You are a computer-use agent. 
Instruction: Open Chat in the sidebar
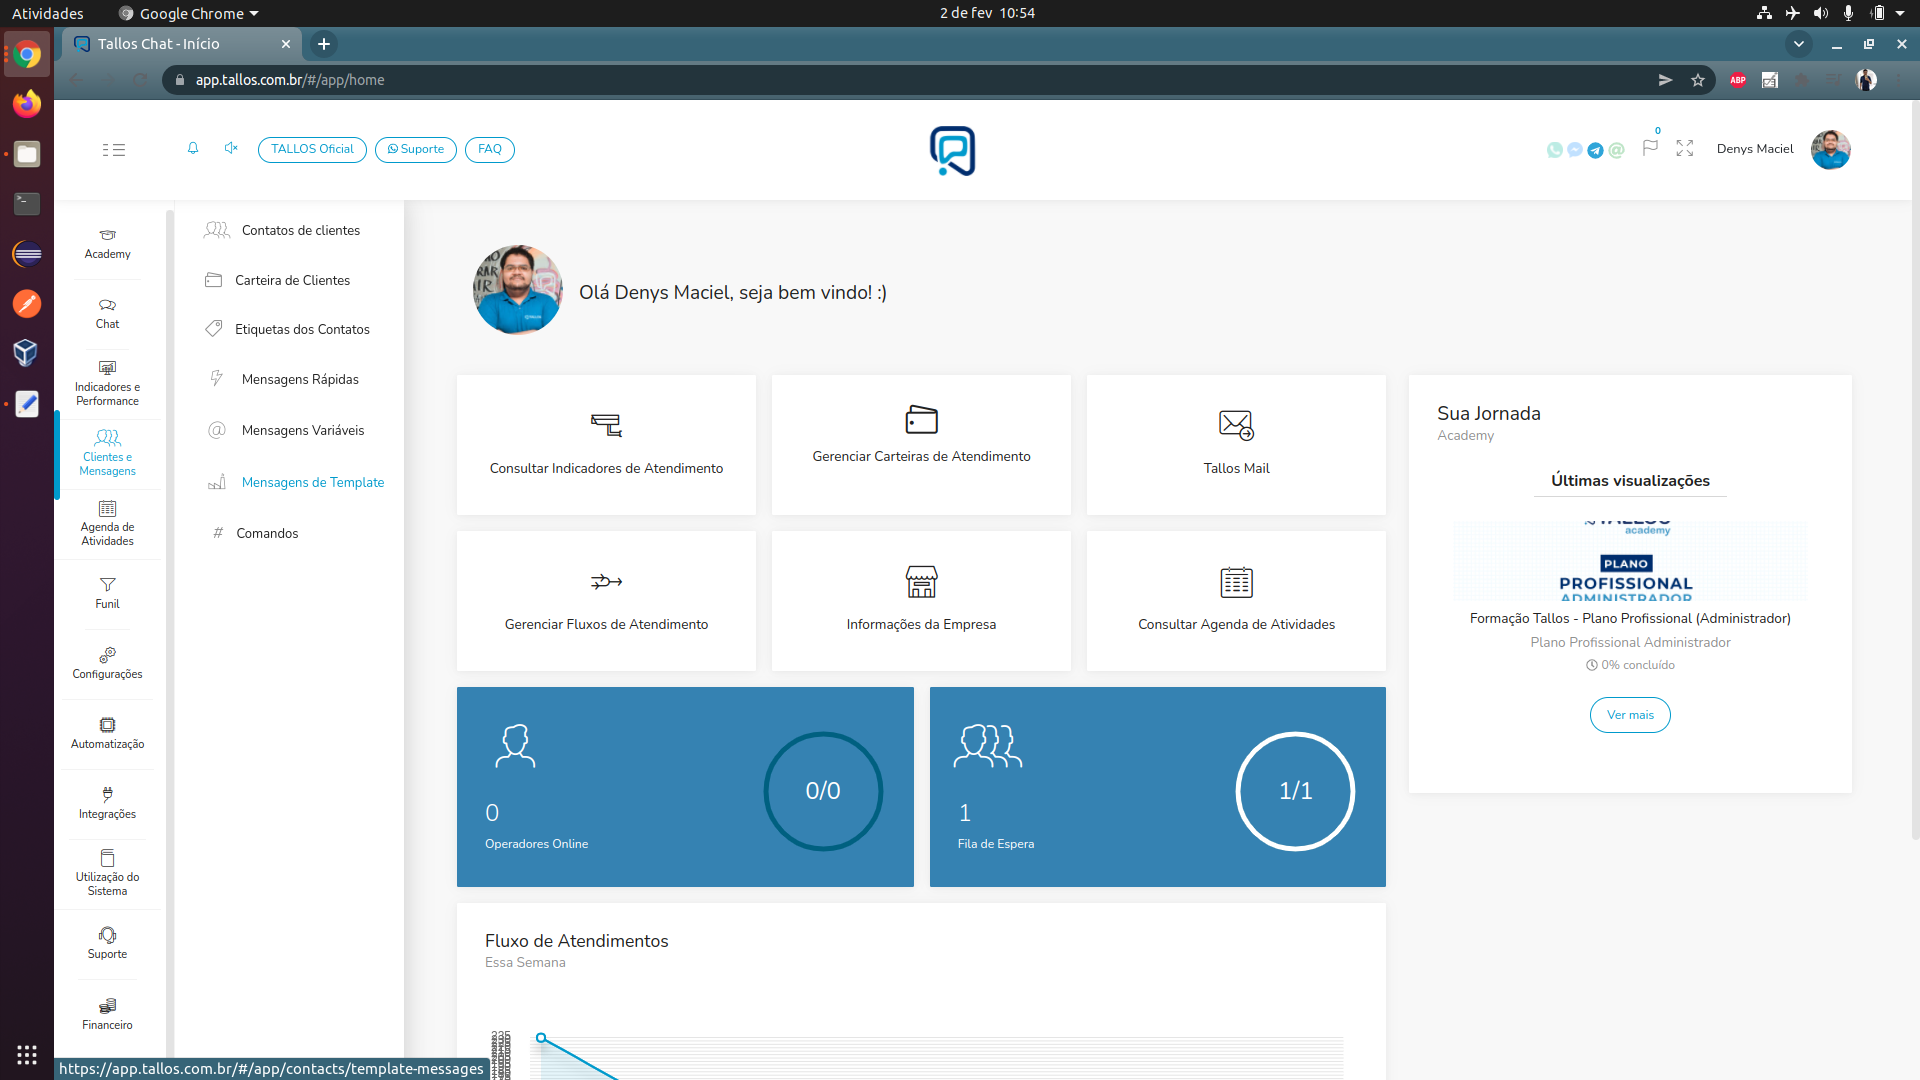107,314
